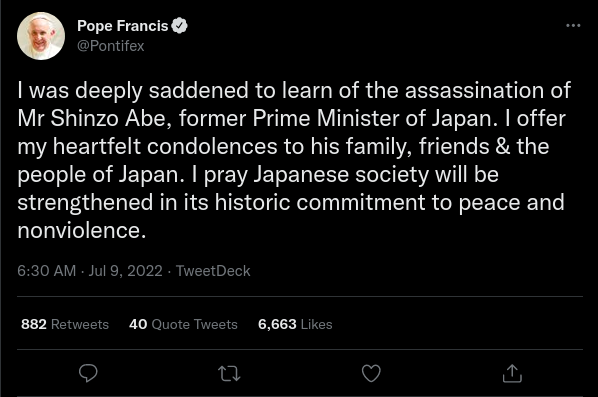Viewport: 598px width, 397px height.
Task: Click the reply speech bubble icon
Action: [x=88, y=373]
